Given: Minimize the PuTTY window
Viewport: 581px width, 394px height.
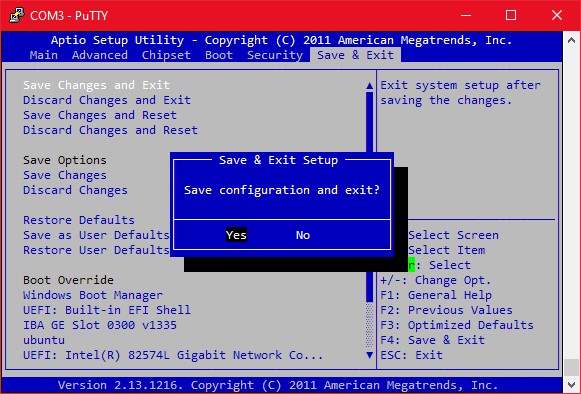Looking at the screenshot, I should [466, 15].
